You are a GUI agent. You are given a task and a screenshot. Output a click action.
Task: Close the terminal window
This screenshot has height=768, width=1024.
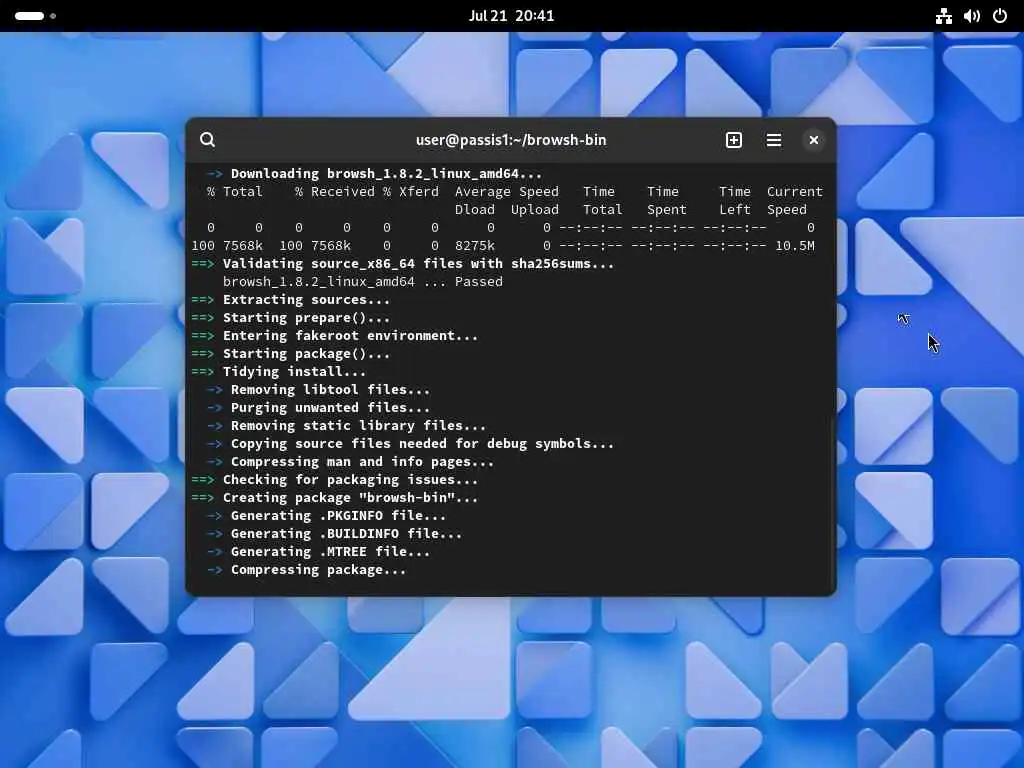(813, 140)
